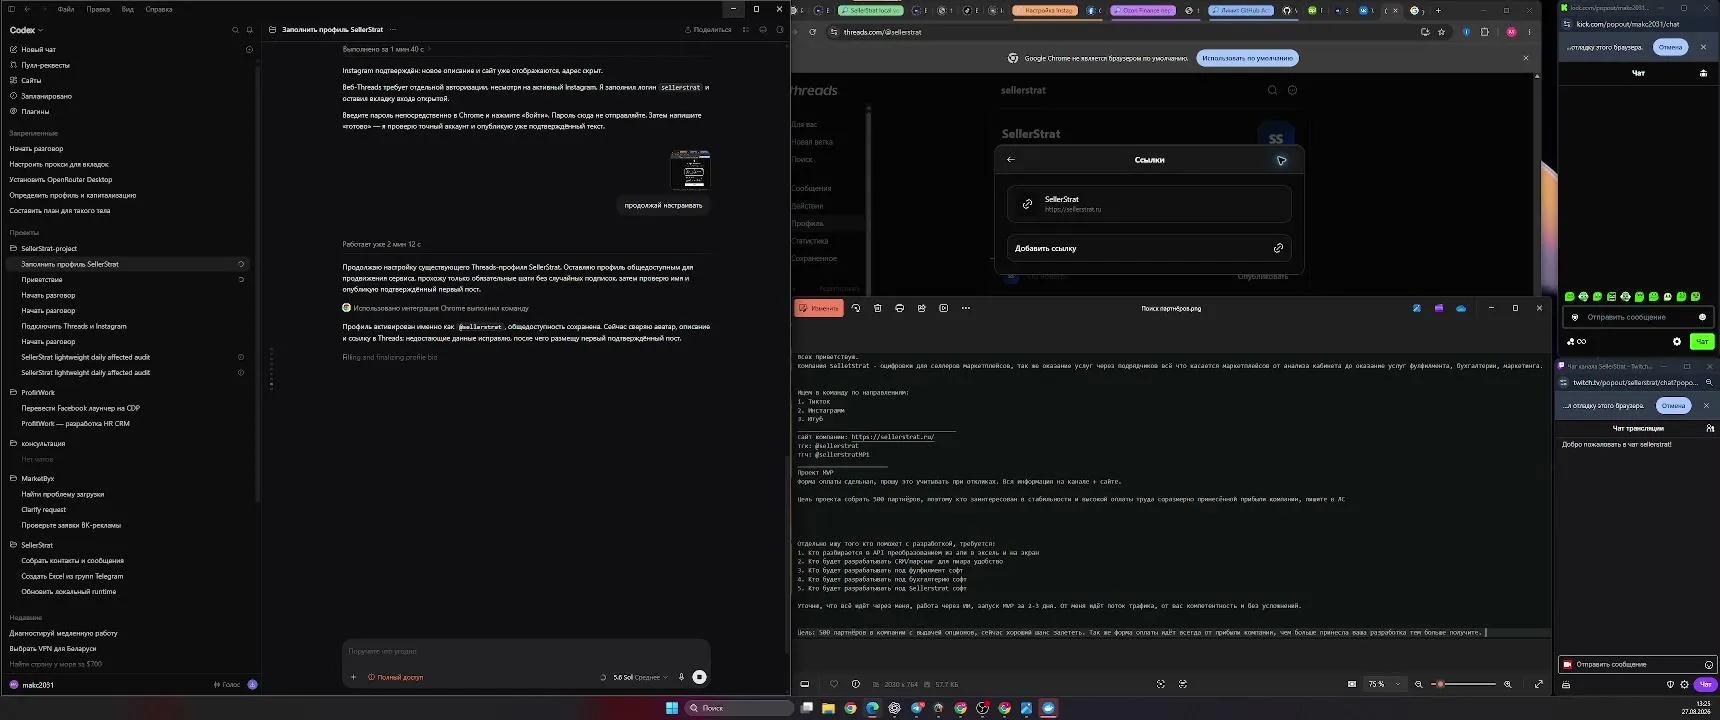
Task: Open the Подключить Threads и Instagram chat
Action: [74, 326]
